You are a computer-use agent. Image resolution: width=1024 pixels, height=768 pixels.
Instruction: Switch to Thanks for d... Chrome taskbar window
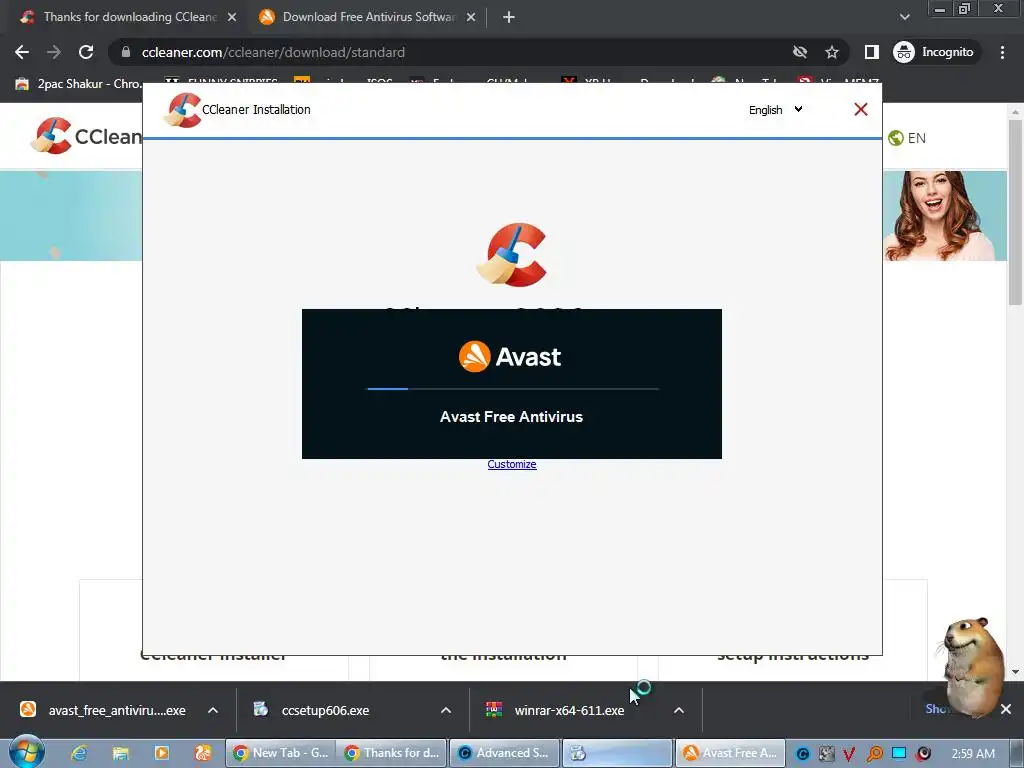[x=392, y=753]
